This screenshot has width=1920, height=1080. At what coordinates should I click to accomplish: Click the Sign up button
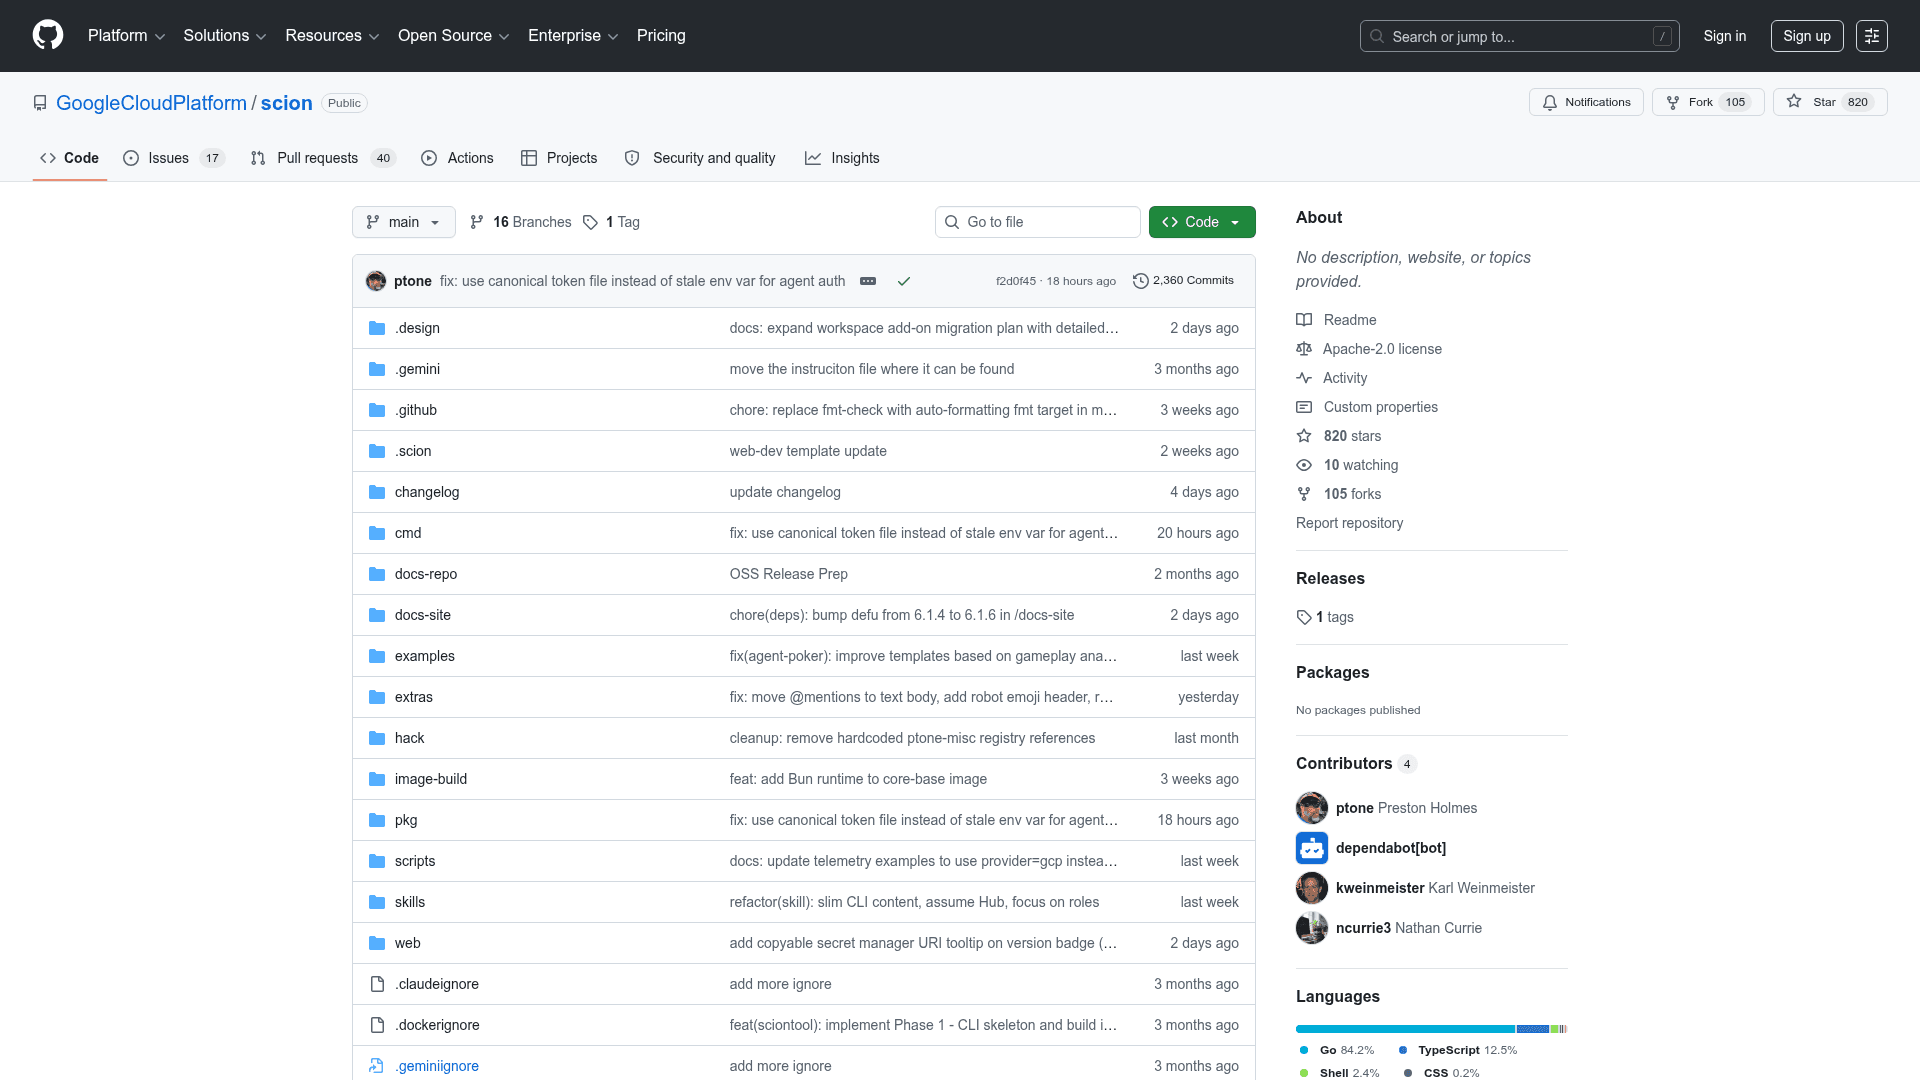tap(1806, 36)
